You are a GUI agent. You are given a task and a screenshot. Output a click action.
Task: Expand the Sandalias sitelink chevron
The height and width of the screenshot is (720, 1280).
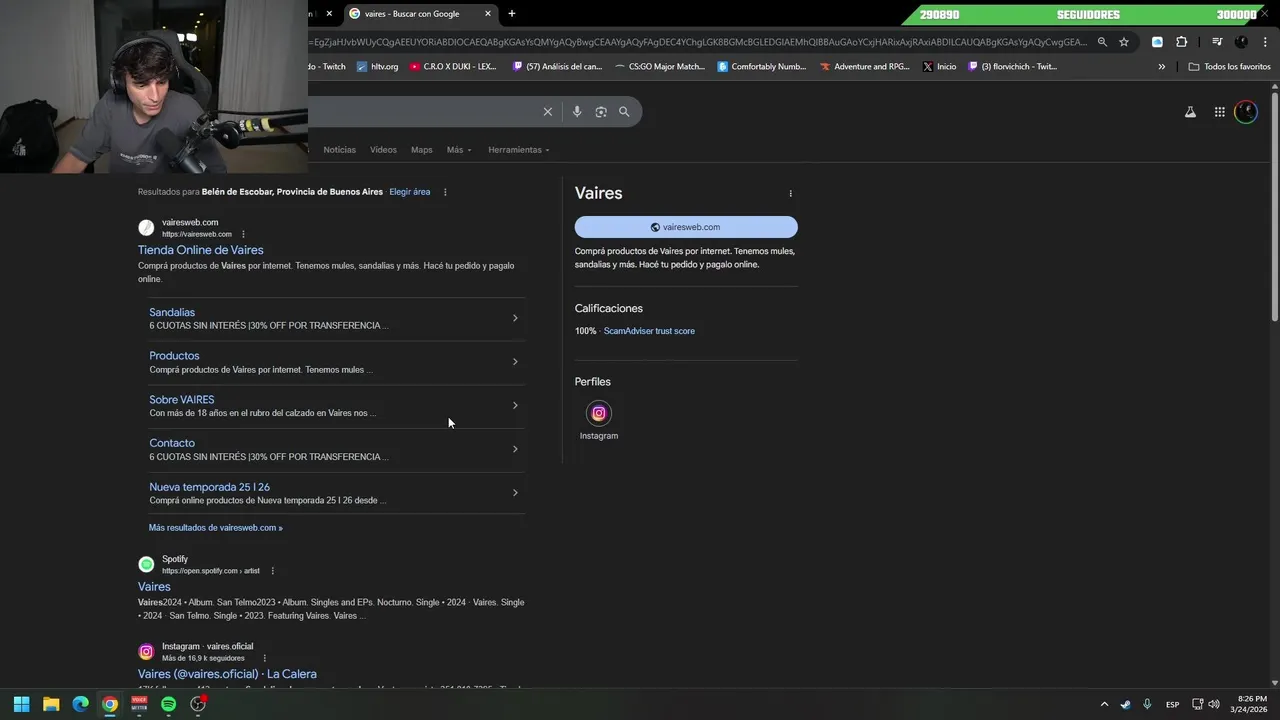[515, 318]
